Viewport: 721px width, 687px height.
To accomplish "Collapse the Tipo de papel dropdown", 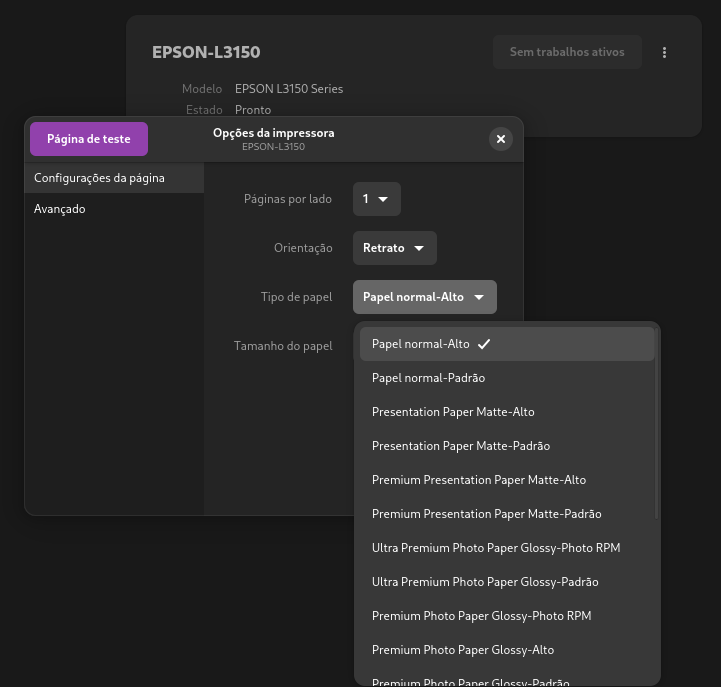I will pyautogui.click(x=424, y=297).
